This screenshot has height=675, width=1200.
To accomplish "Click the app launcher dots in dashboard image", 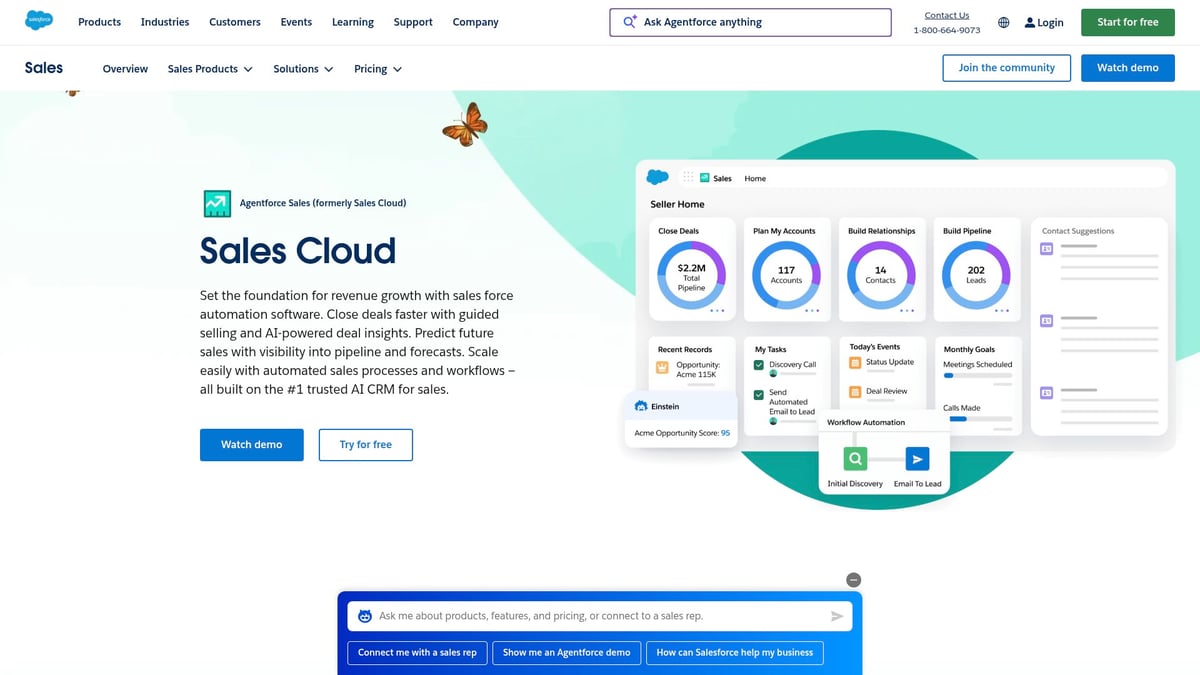I will point(688,178).
